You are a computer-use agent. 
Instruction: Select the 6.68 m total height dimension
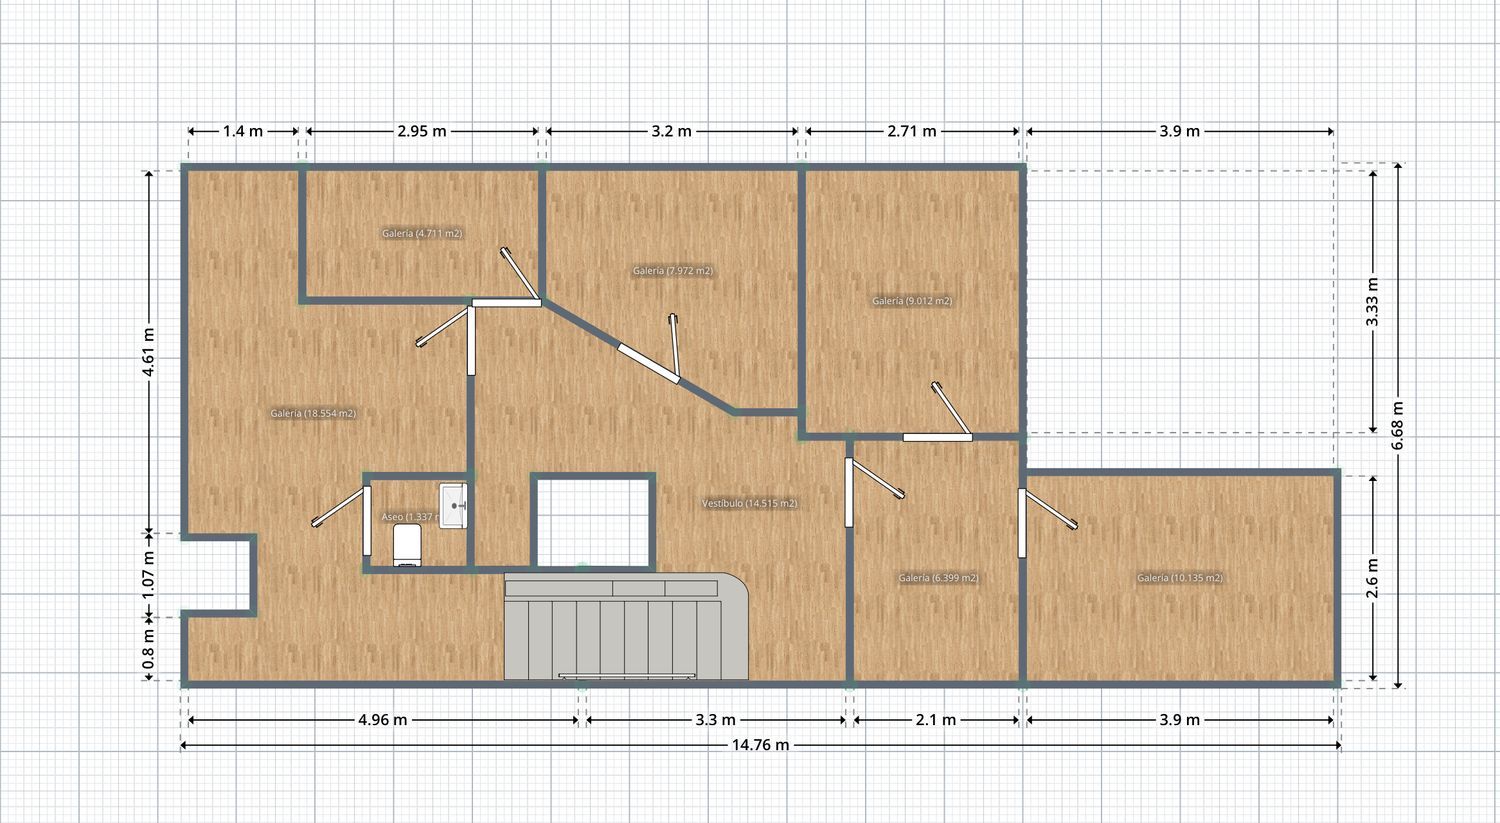(x=1399, y=425)
